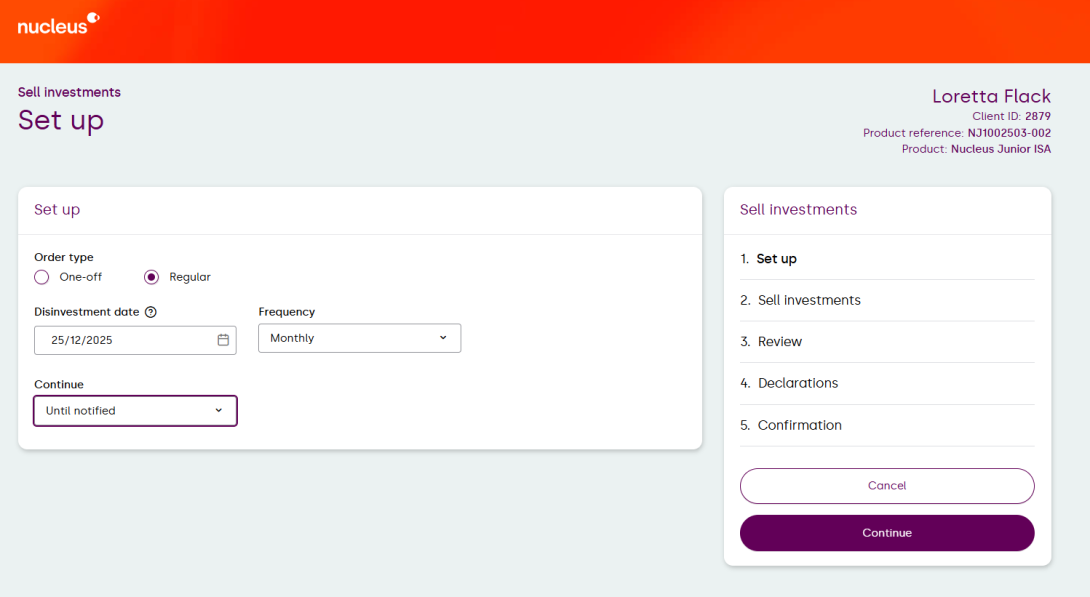Open step 4 Declarations
1090x597 pixels.
(797, 383)
